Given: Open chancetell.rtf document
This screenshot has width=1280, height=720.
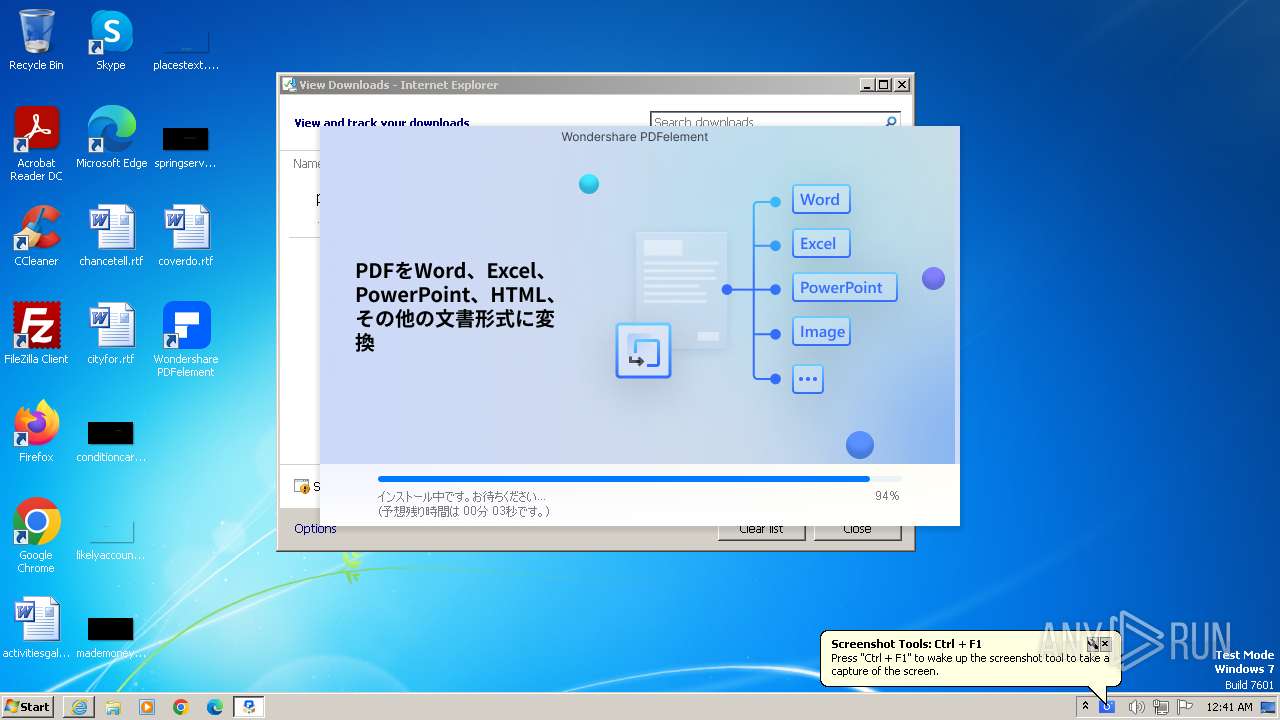Looking at the screenshot, I should tap(111, 236).
